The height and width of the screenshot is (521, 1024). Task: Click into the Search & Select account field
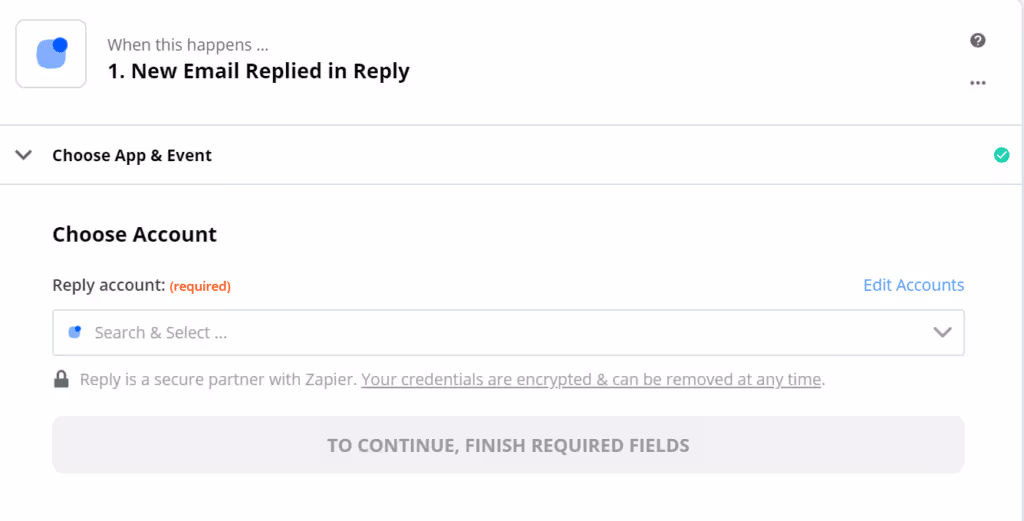point(508,332)
